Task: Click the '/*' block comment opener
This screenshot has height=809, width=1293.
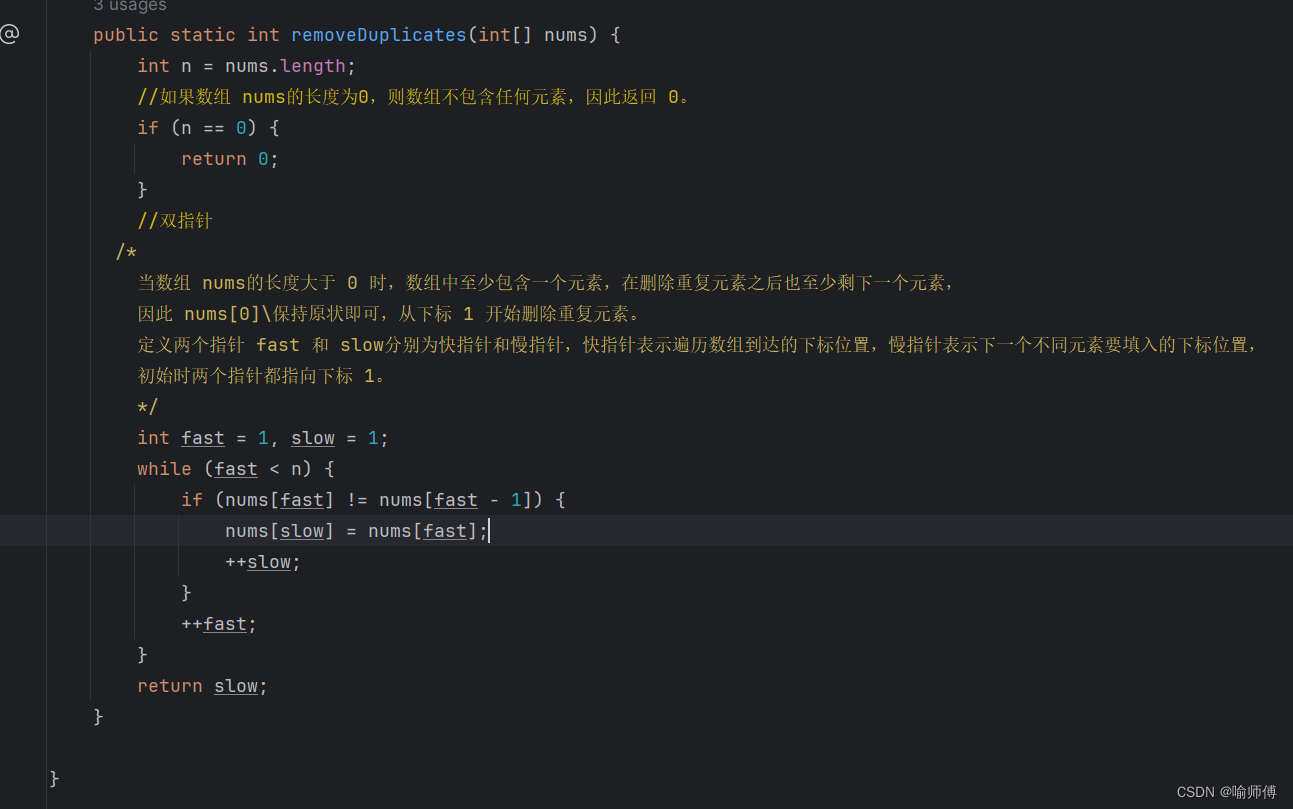Action: (x=126, y=252)
